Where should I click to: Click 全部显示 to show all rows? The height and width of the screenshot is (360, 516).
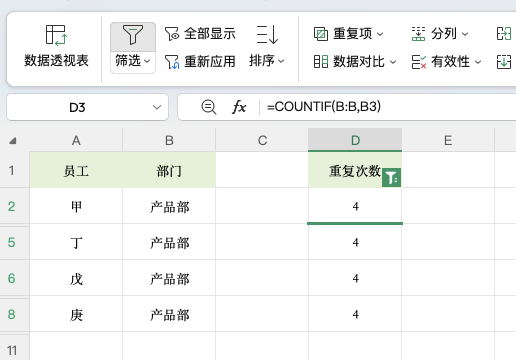[200, 34]
